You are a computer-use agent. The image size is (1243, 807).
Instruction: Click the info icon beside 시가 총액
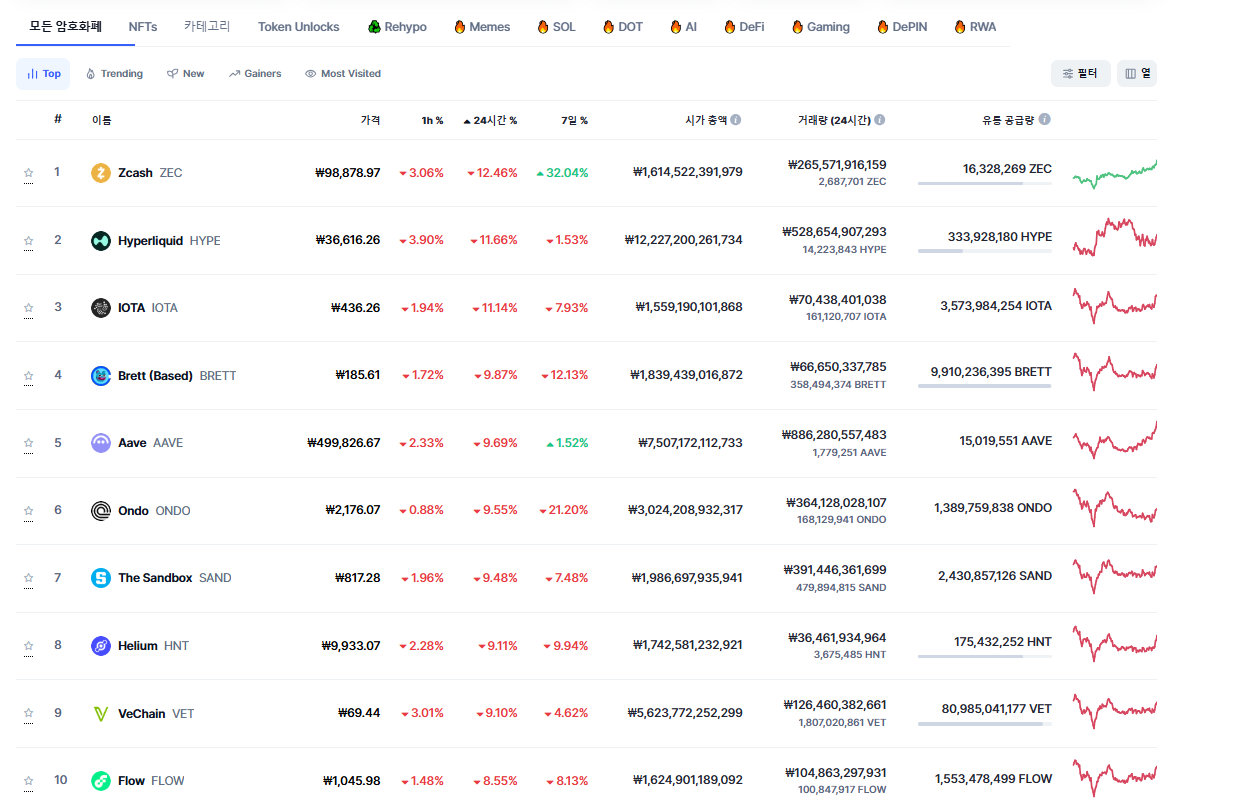coord(736,120)
